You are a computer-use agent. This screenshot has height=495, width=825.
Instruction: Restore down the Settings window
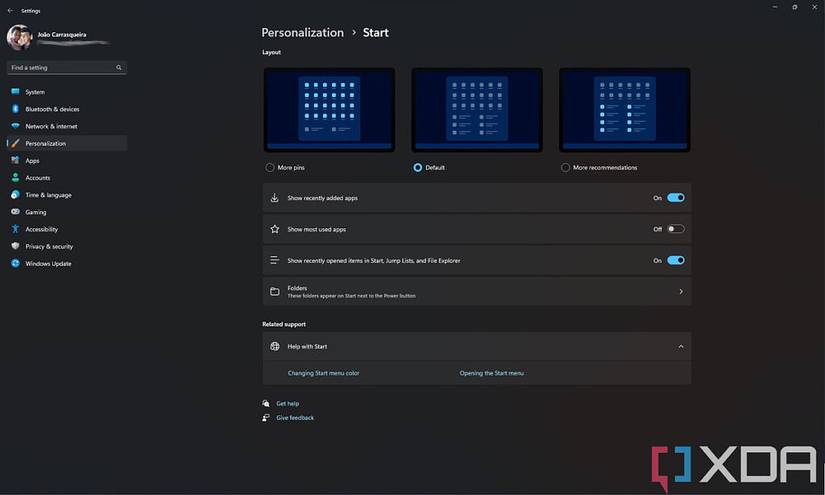(x=794, y=7)
